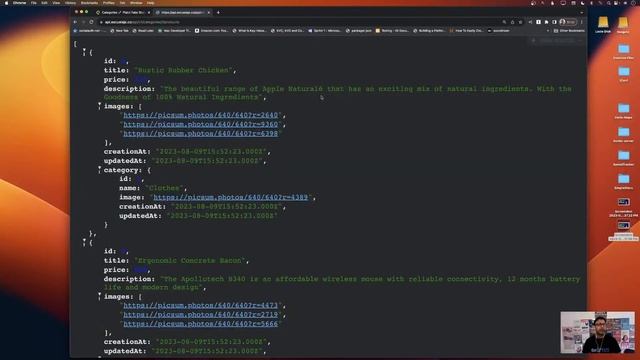The image size is (640, 360).
Task: Open Control Center in the menu bar
Action: (616, 3)
